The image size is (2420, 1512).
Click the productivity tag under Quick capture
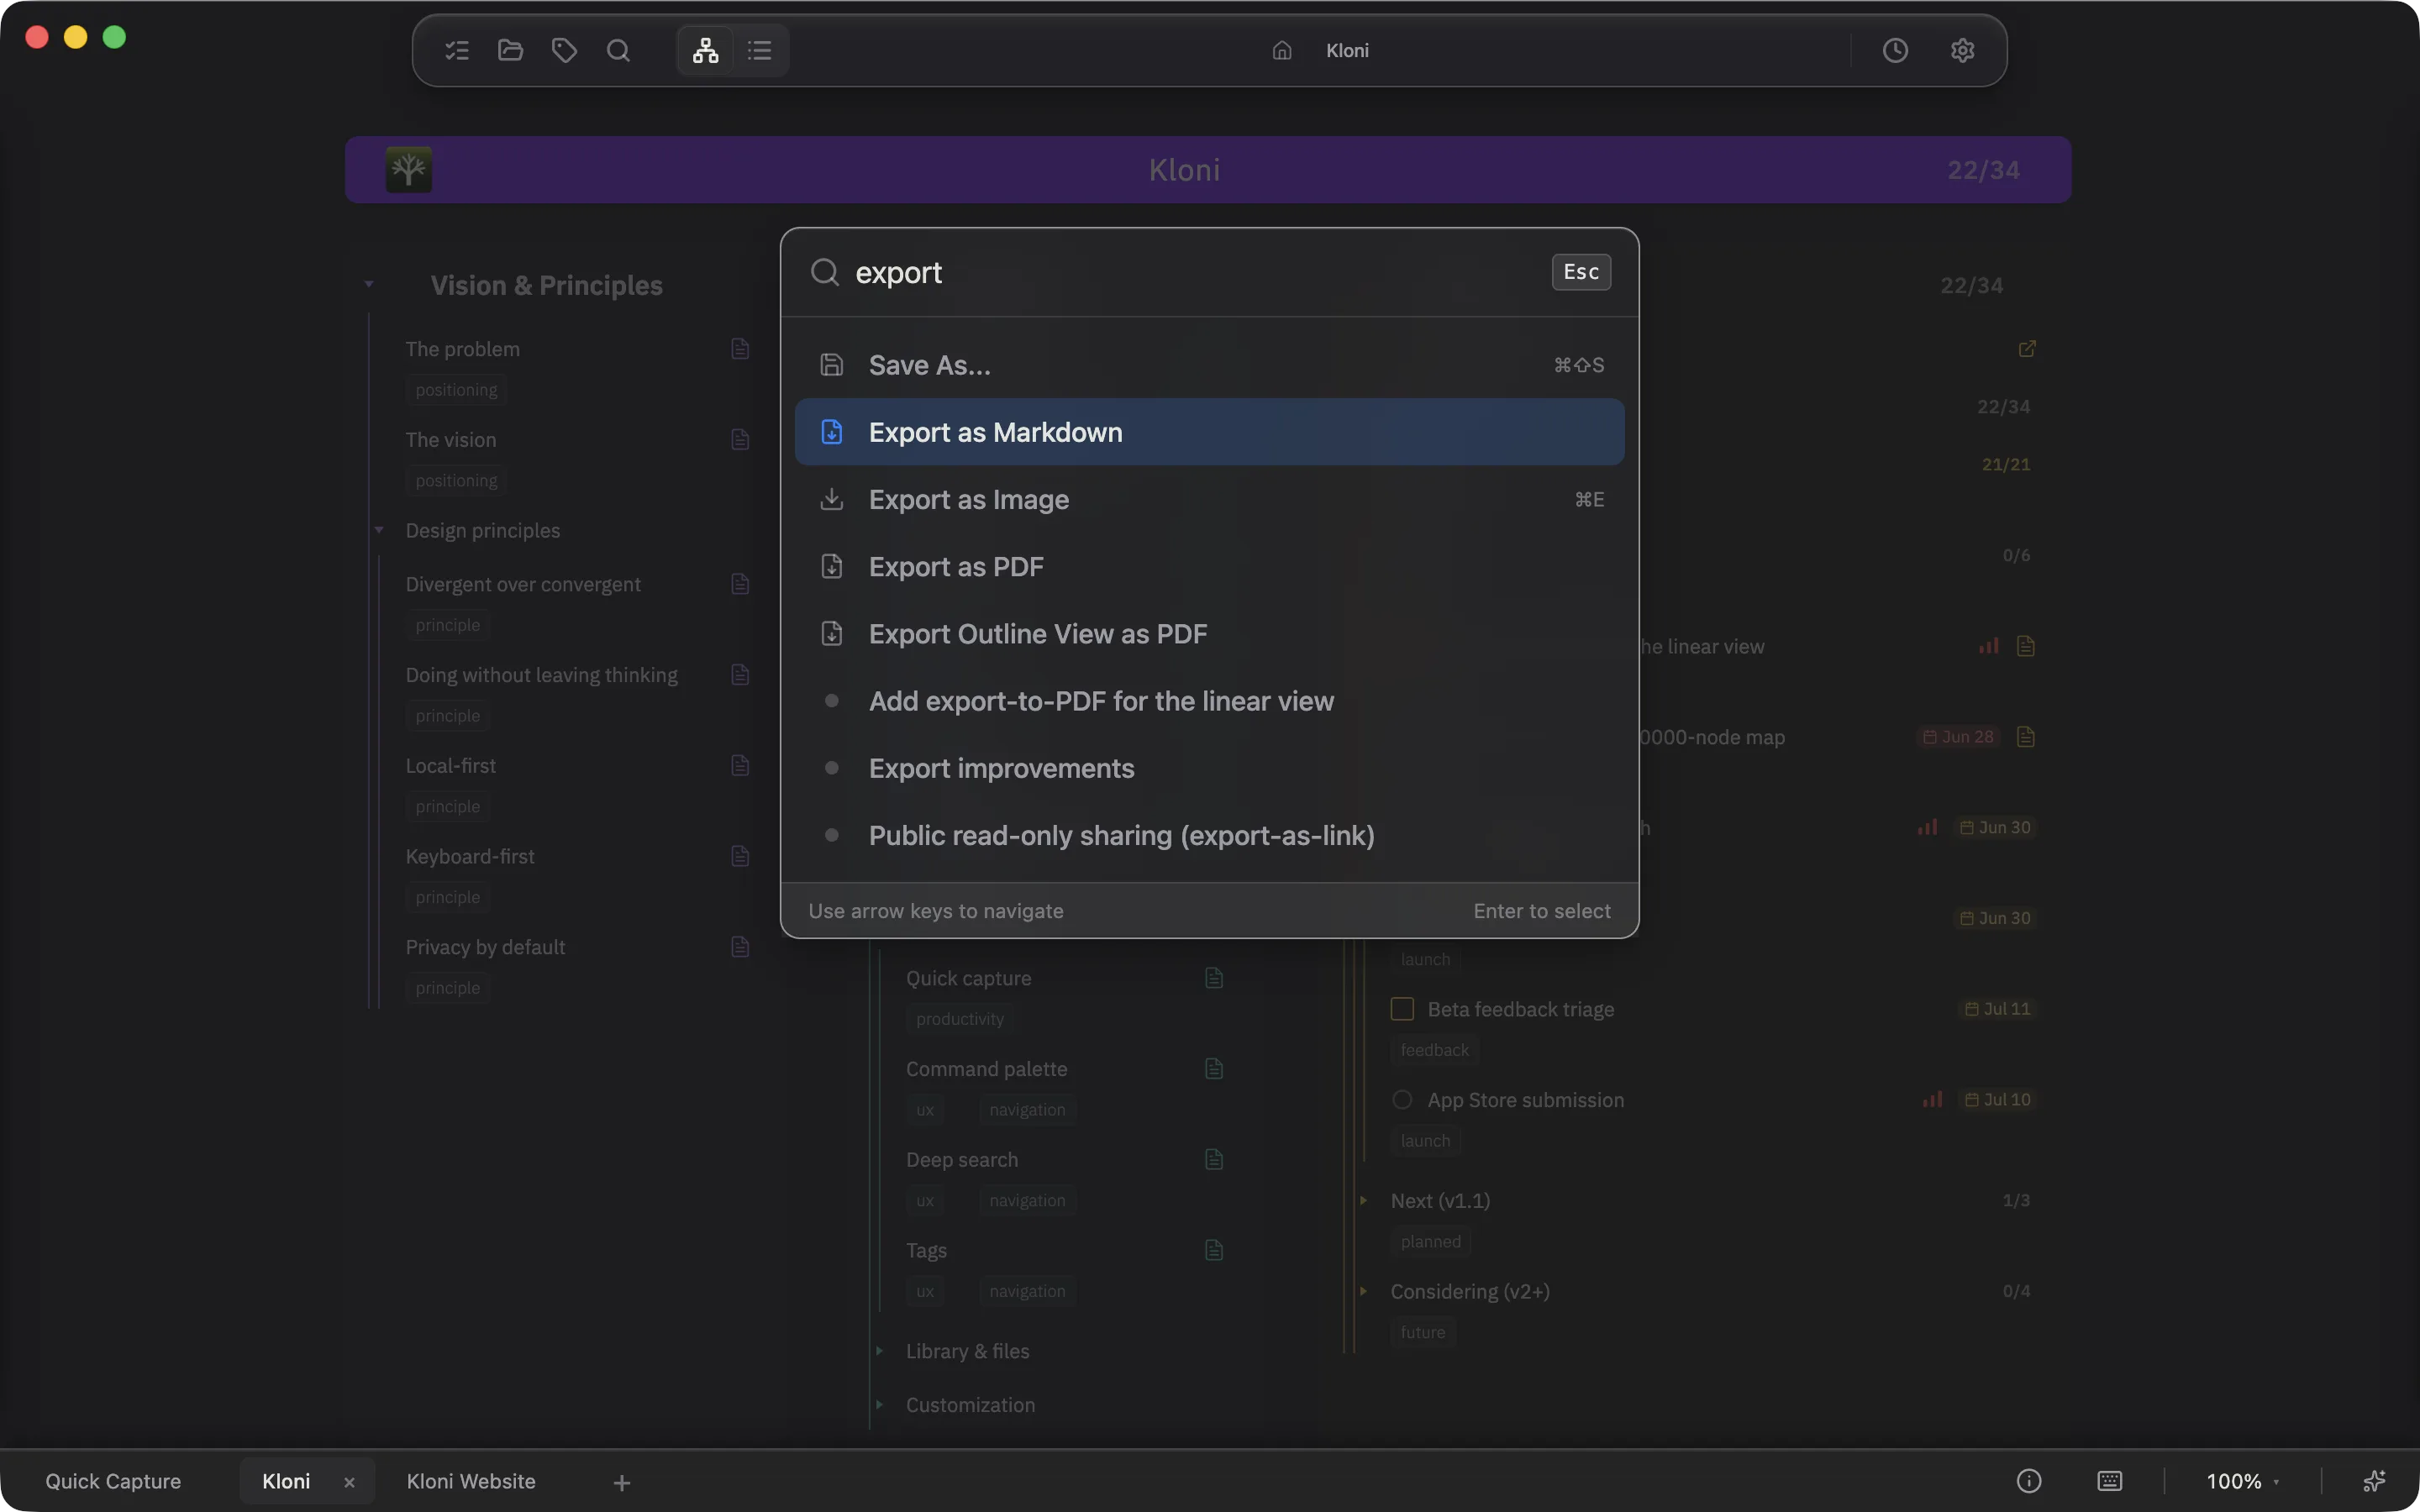[x=960, y=1019]
